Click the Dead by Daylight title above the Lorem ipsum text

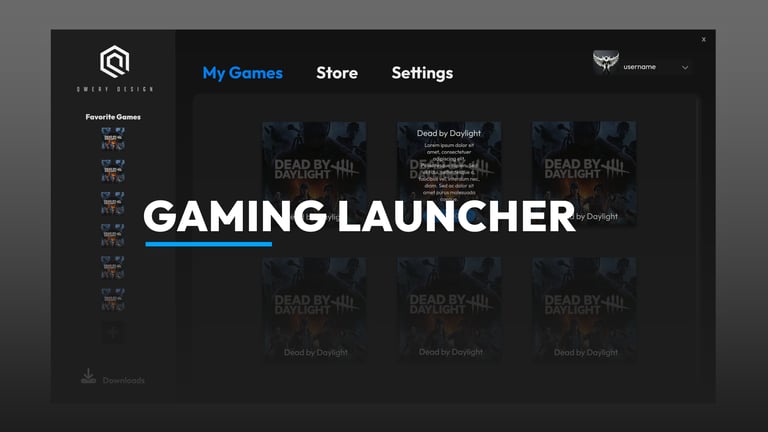(x=449, y=133)
